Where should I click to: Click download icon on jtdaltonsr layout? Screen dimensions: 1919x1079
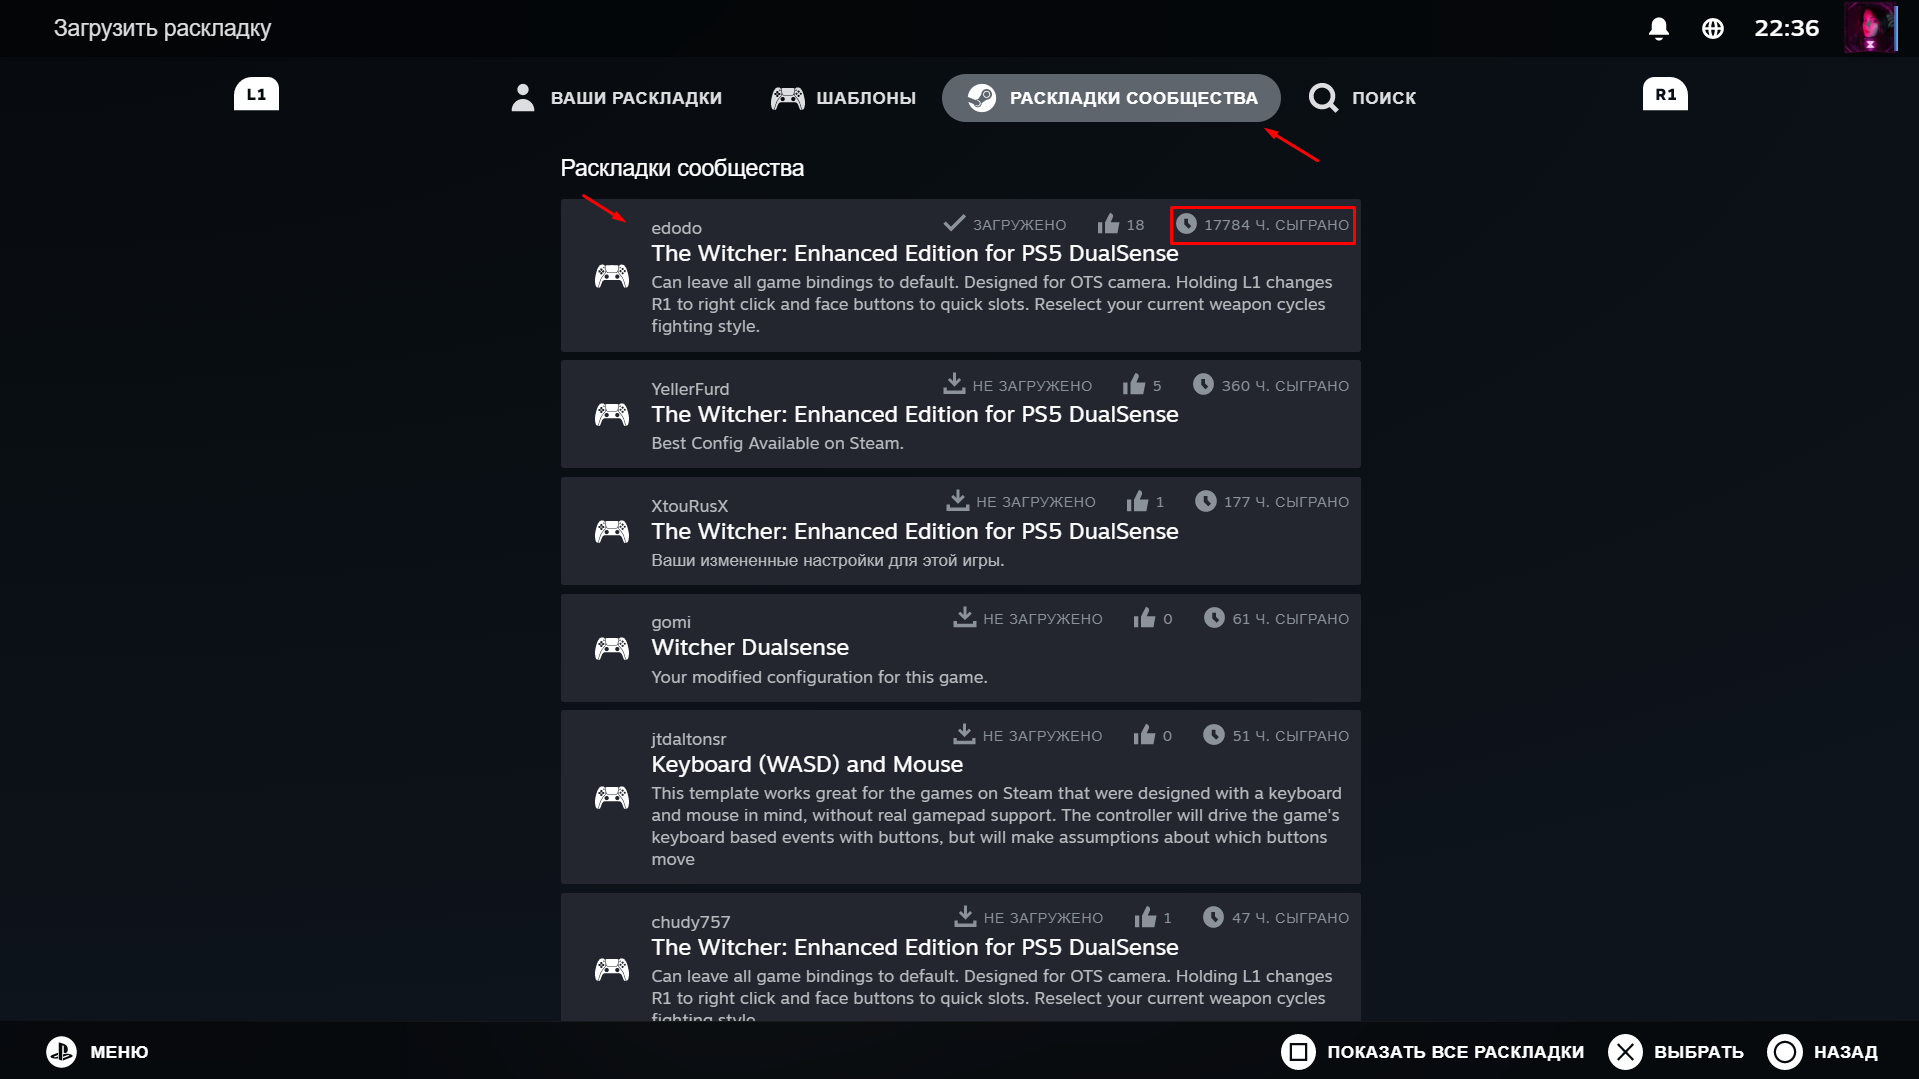[x=964, y=734]
